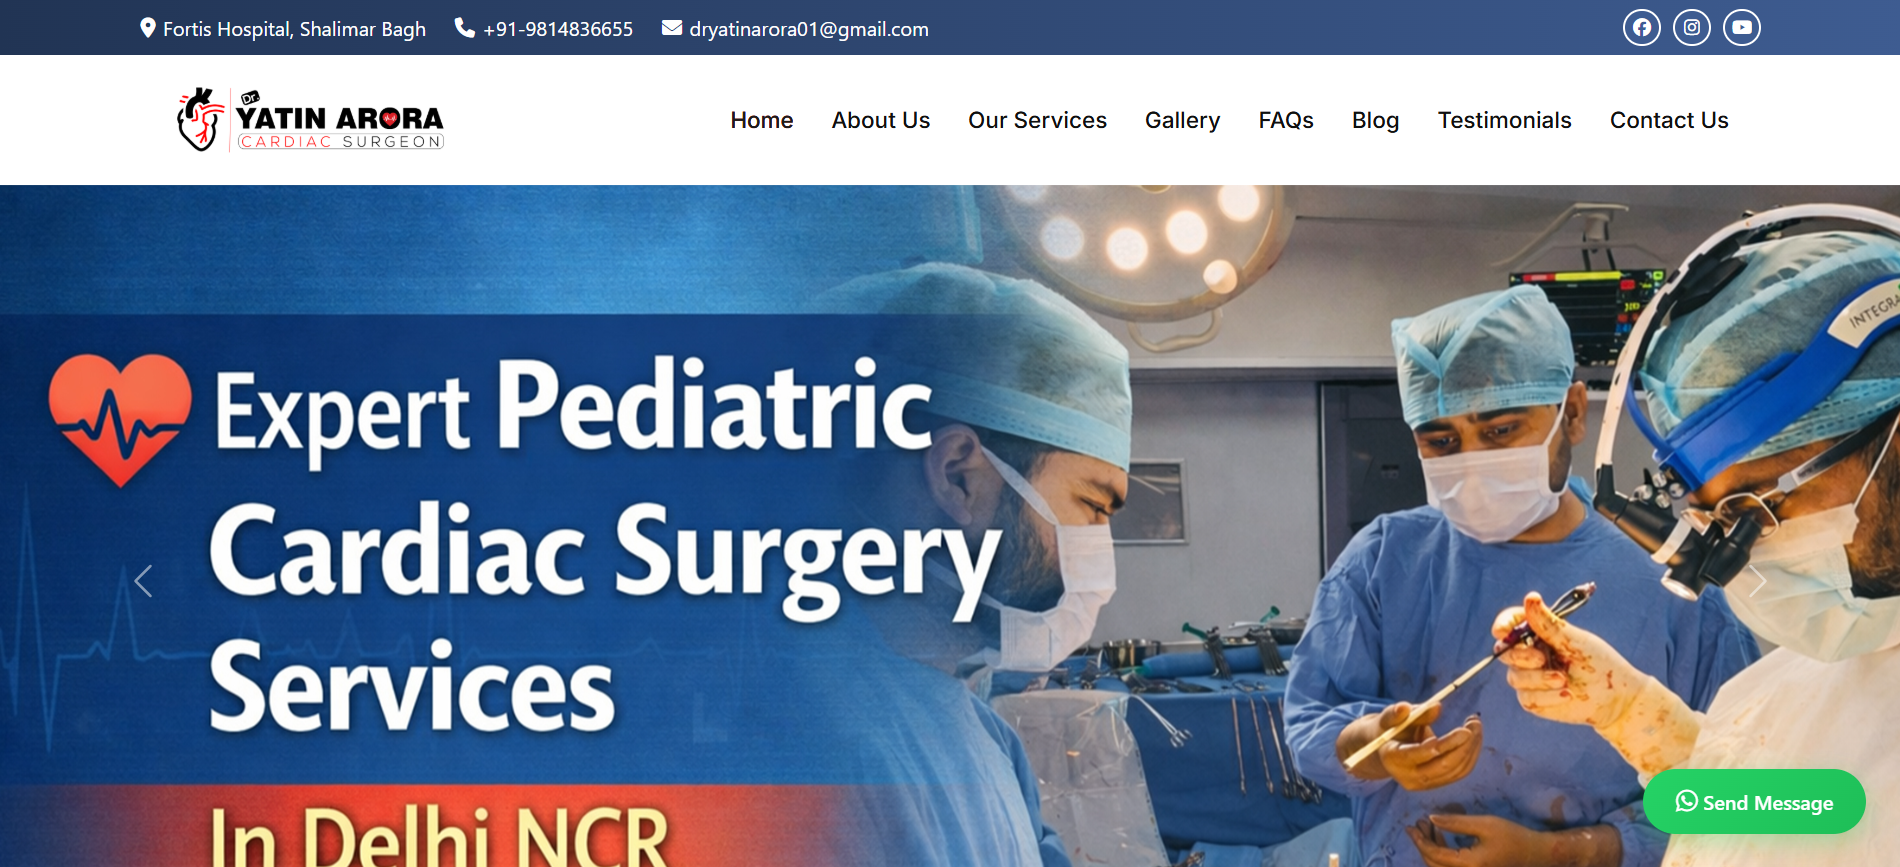Screen dimensions: 1900x867
Task: Click the email envelope icon
Action: point(672,28)
